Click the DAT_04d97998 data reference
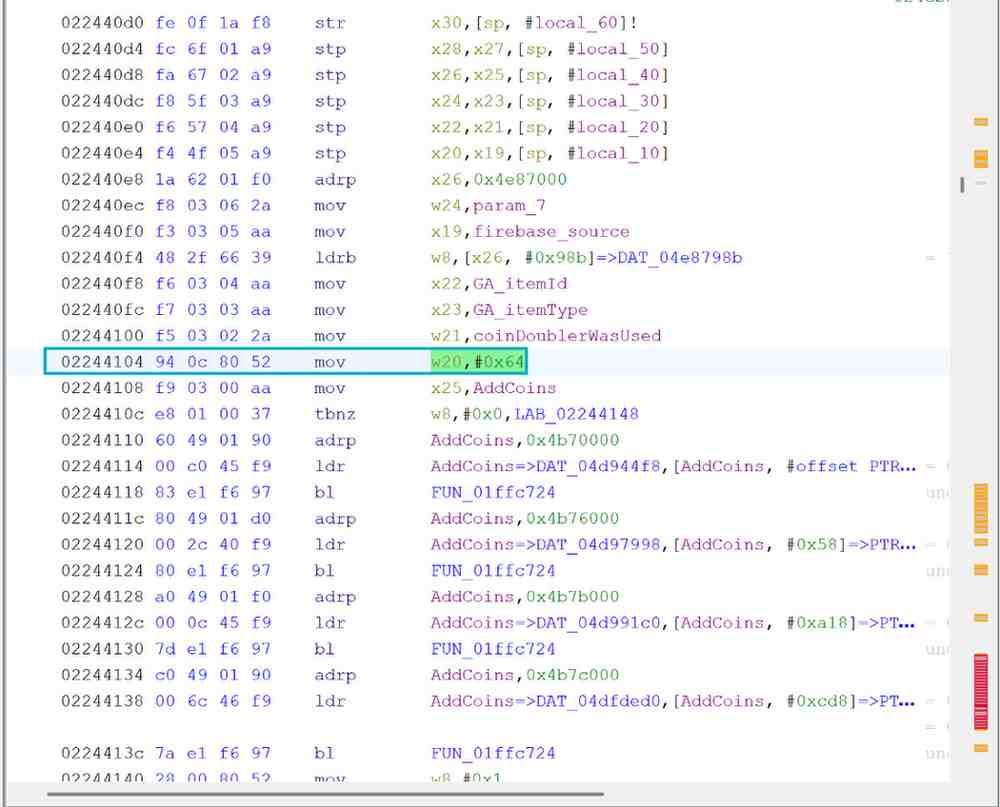Screen dimensions: 1000x807 [x=598, y=544]
